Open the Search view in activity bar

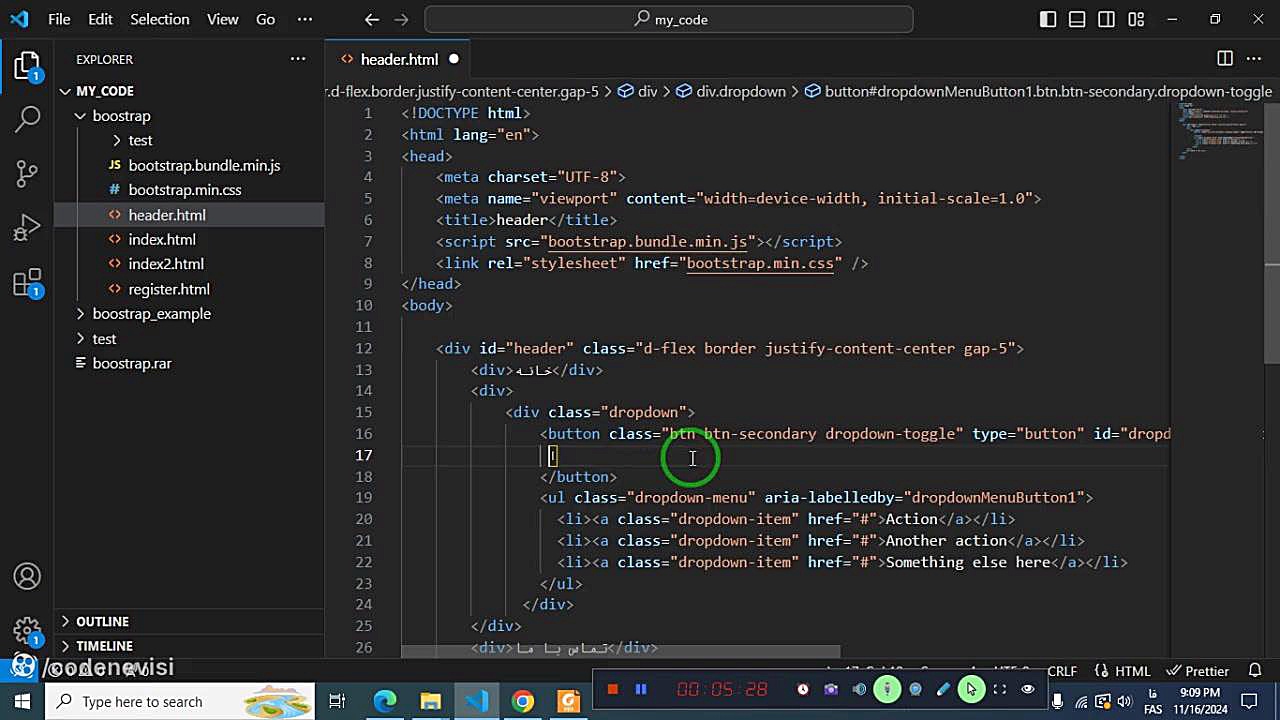[28, 120]
